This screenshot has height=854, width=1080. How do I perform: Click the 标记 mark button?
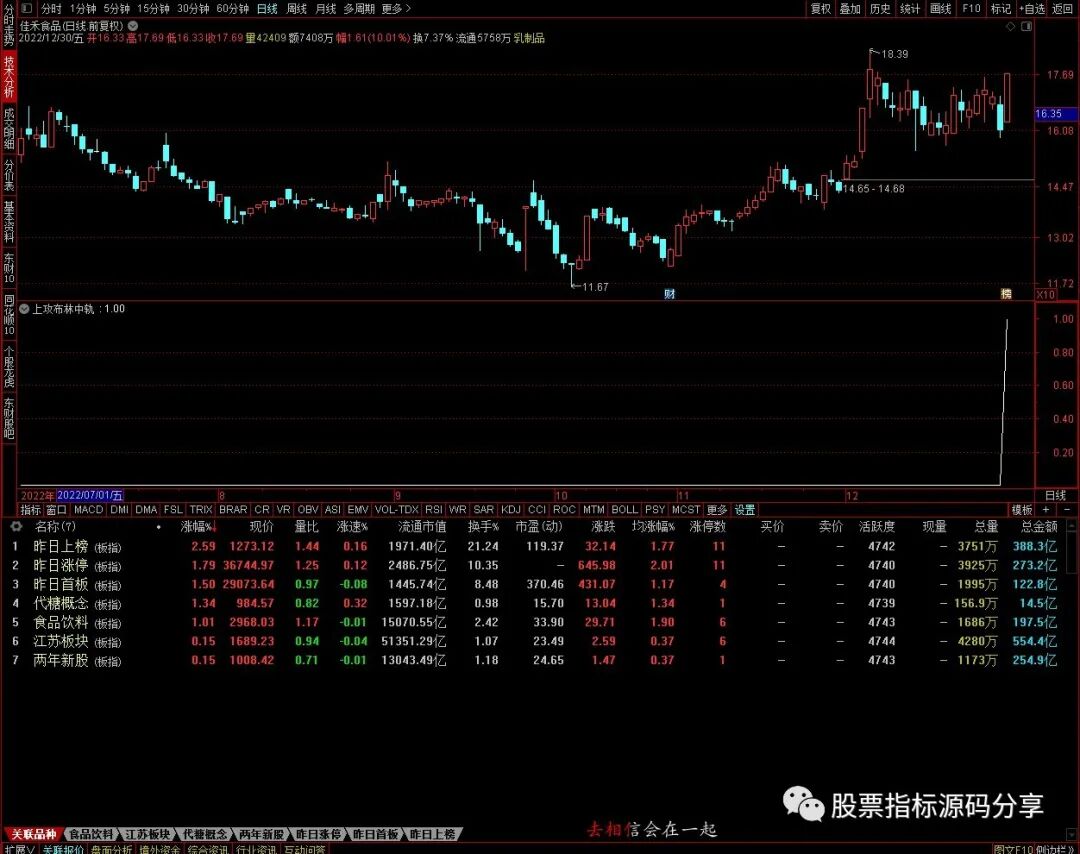click(1001, 8)
